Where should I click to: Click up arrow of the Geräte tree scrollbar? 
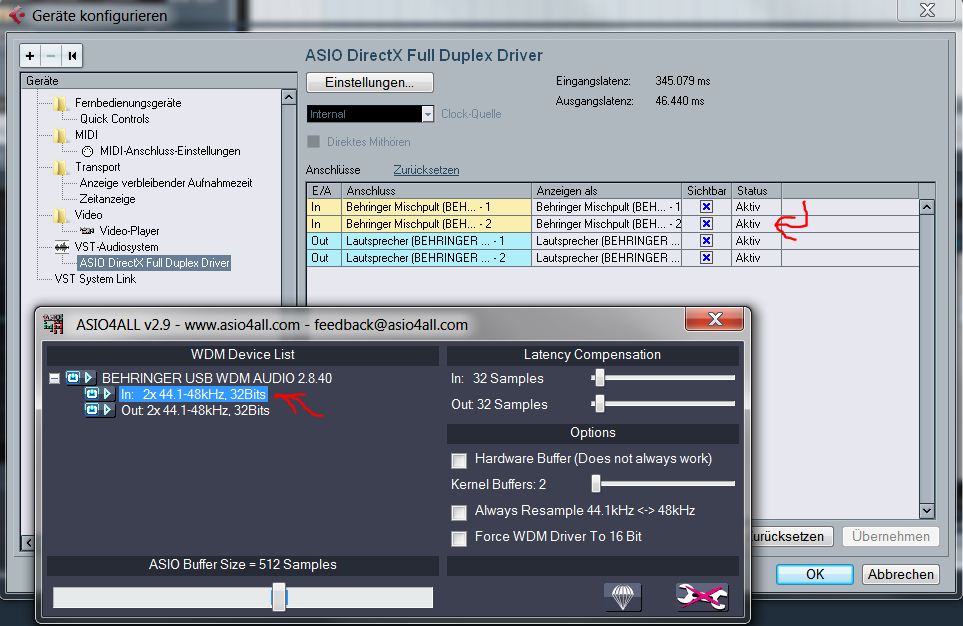[x=289, y=97]
